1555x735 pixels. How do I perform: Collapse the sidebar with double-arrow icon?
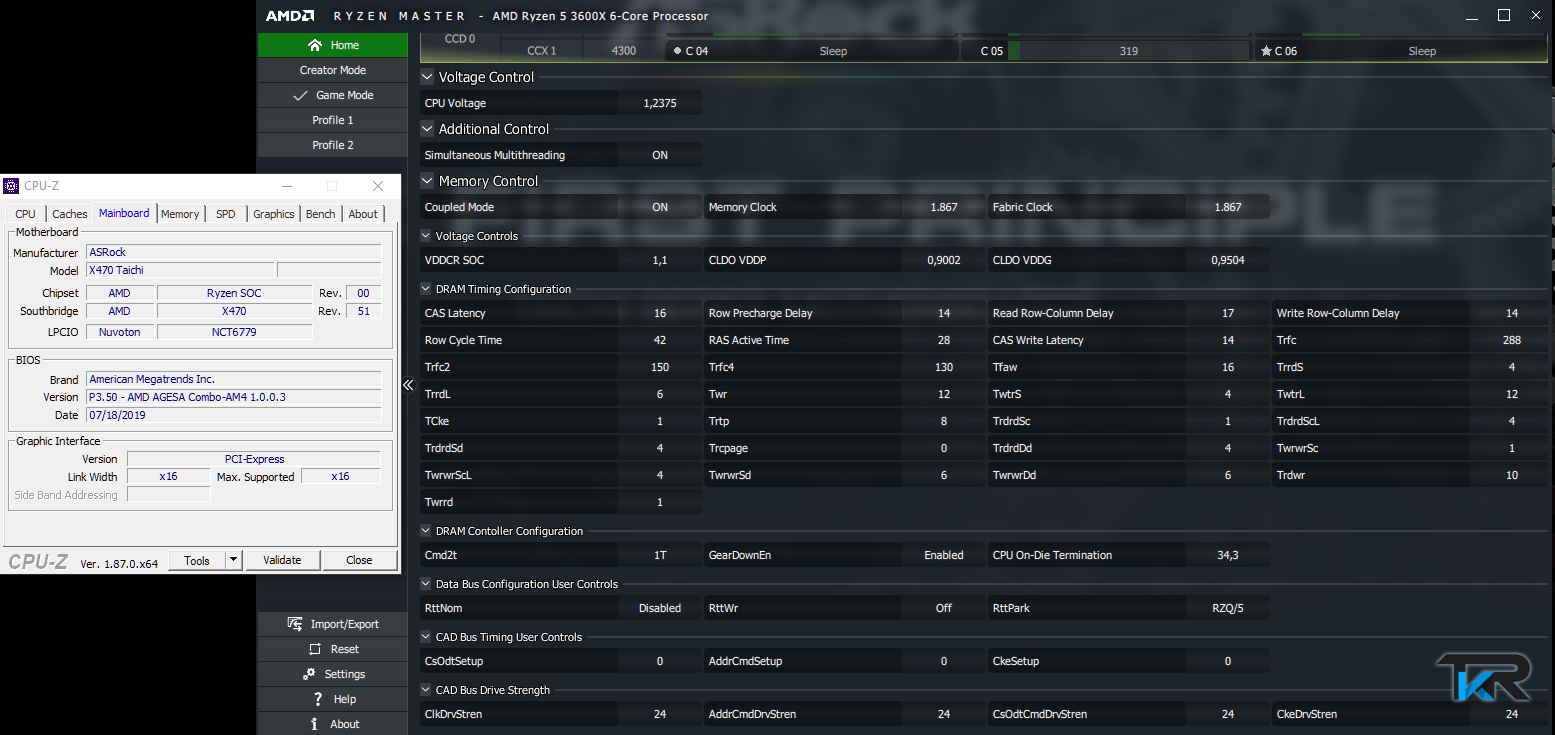click(x=409, y=384)
